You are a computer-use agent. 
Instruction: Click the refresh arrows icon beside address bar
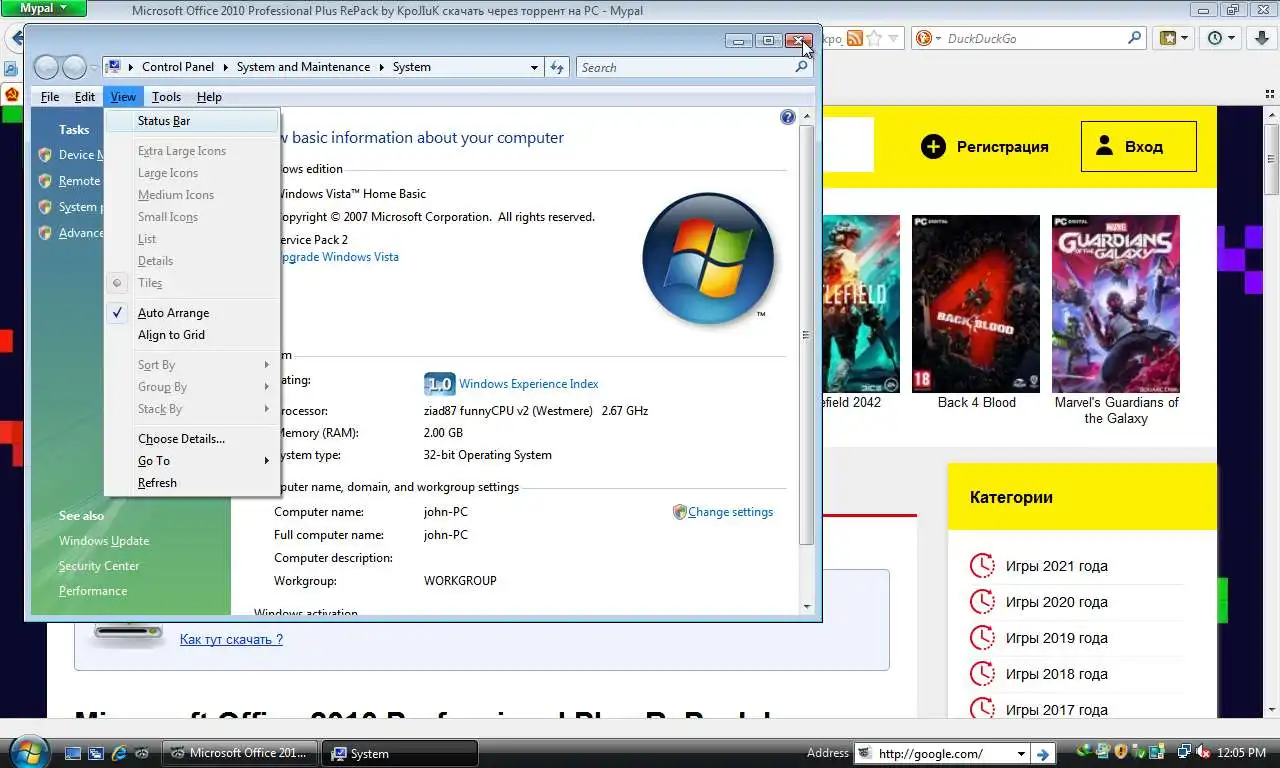click(558, 67)
